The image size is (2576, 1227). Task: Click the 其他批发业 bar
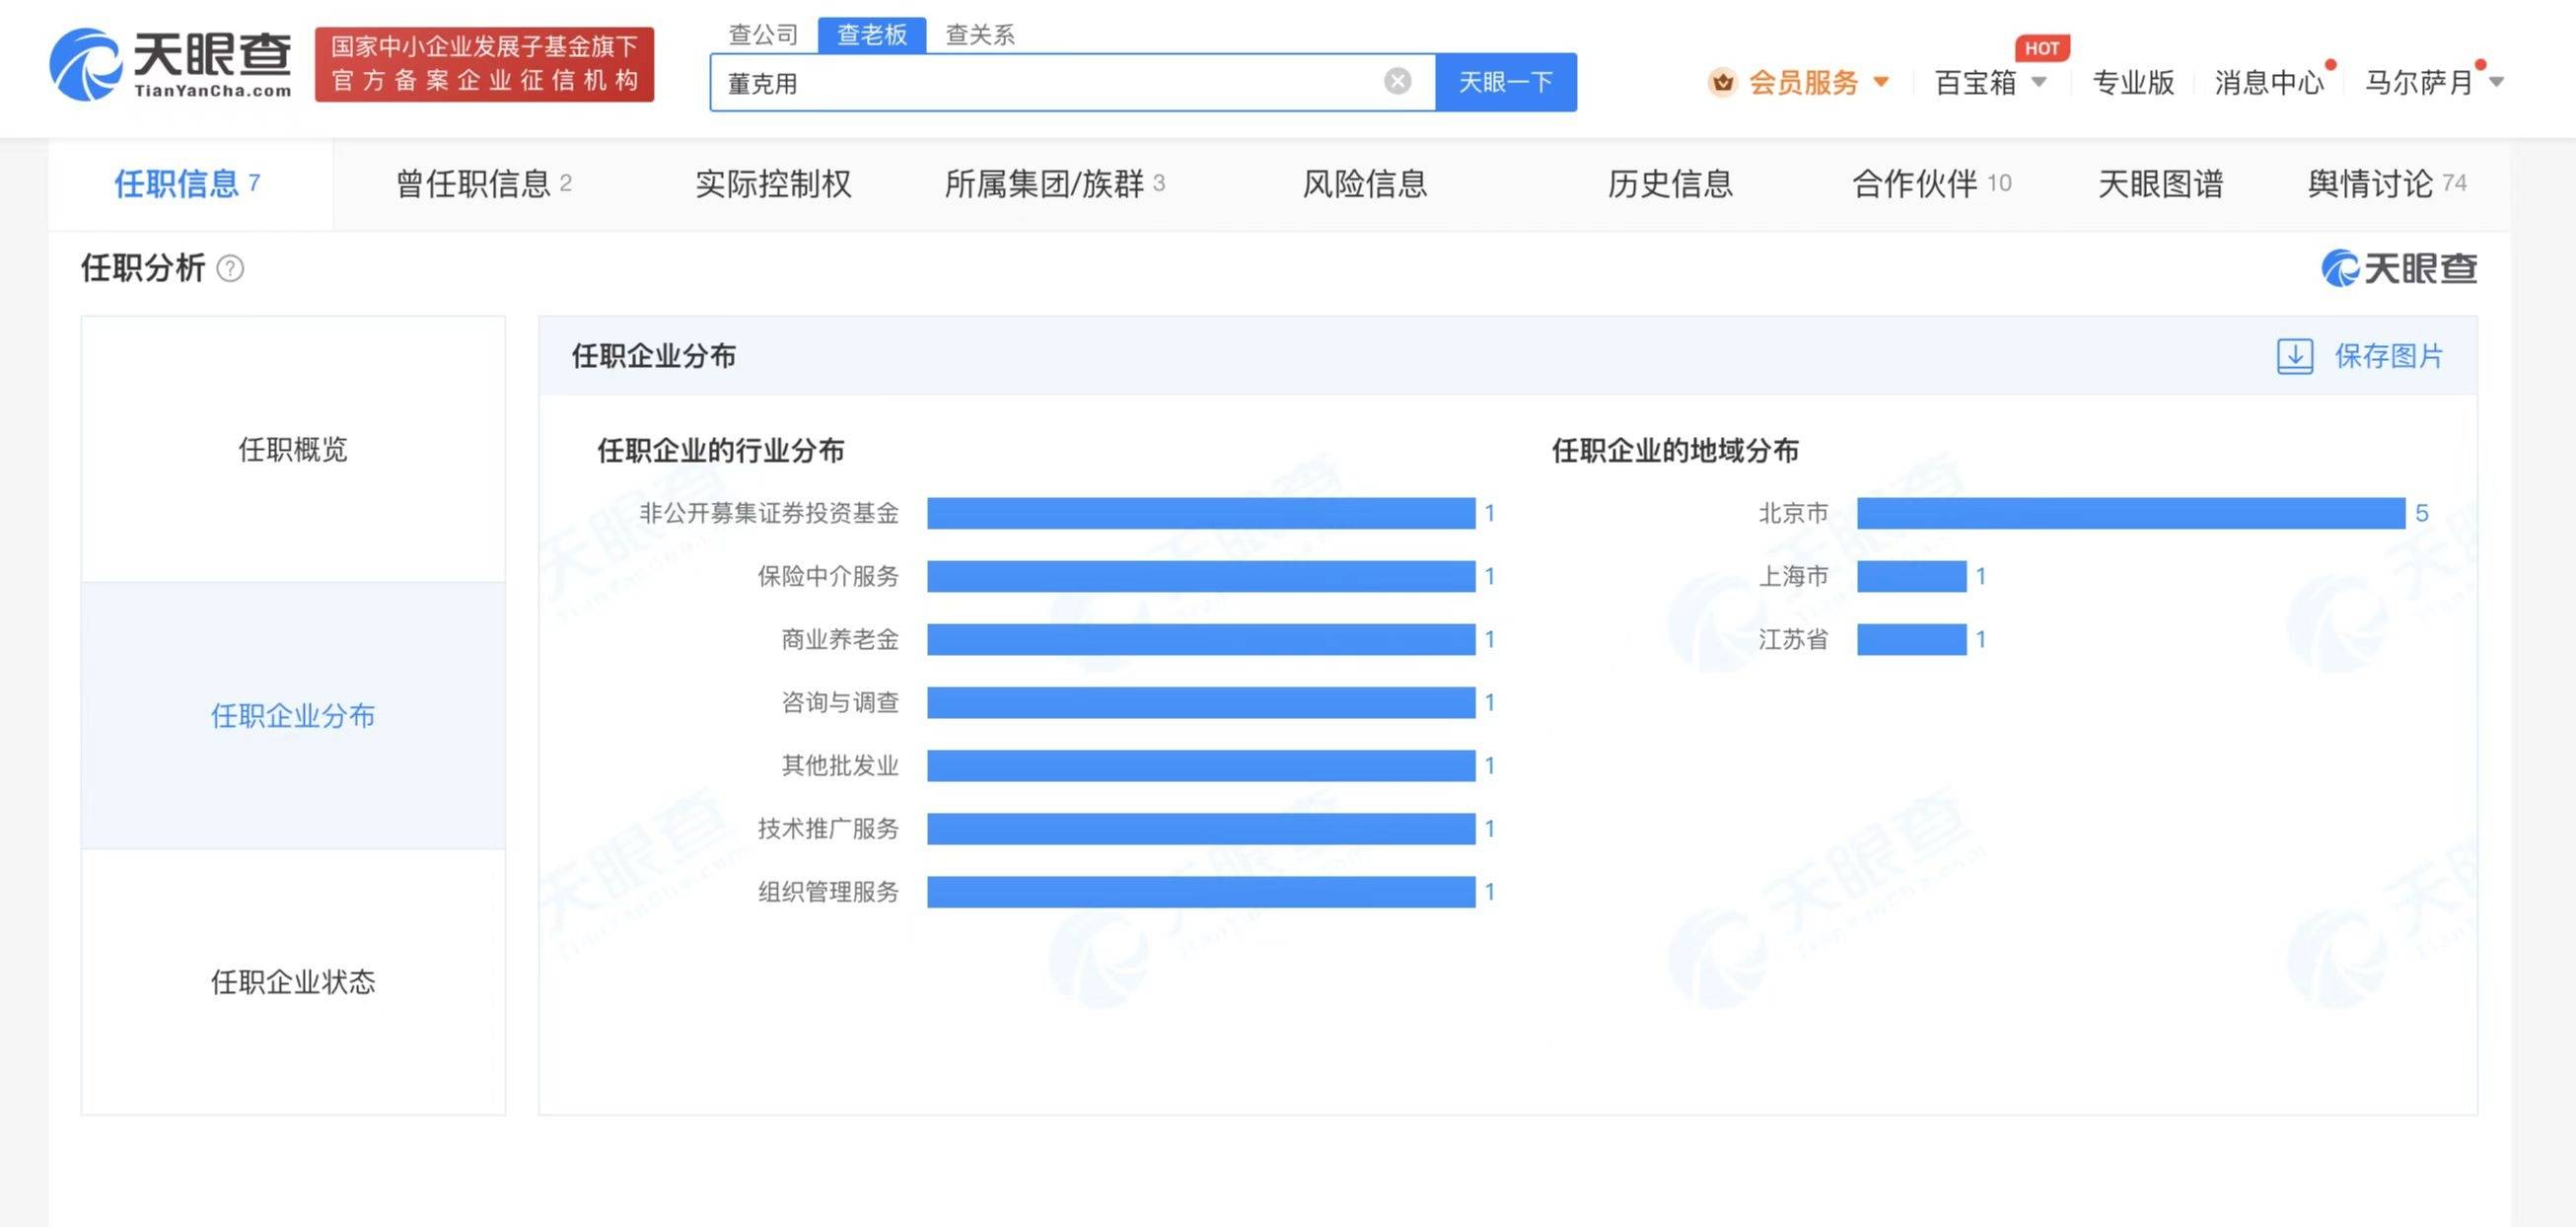(x=1201, y=765)
